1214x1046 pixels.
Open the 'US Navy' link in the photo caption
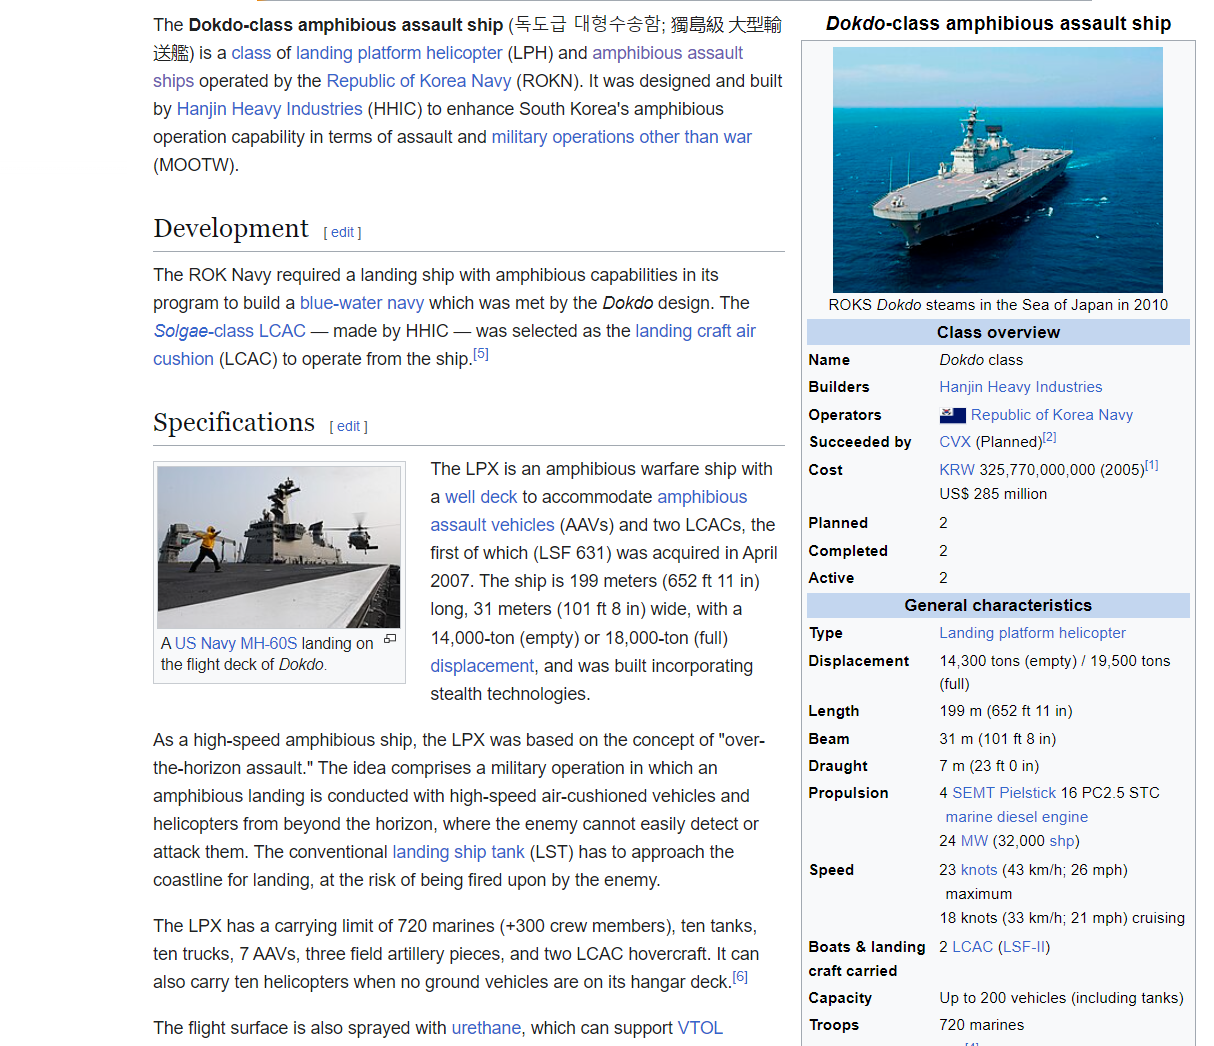tap(205, 644)
